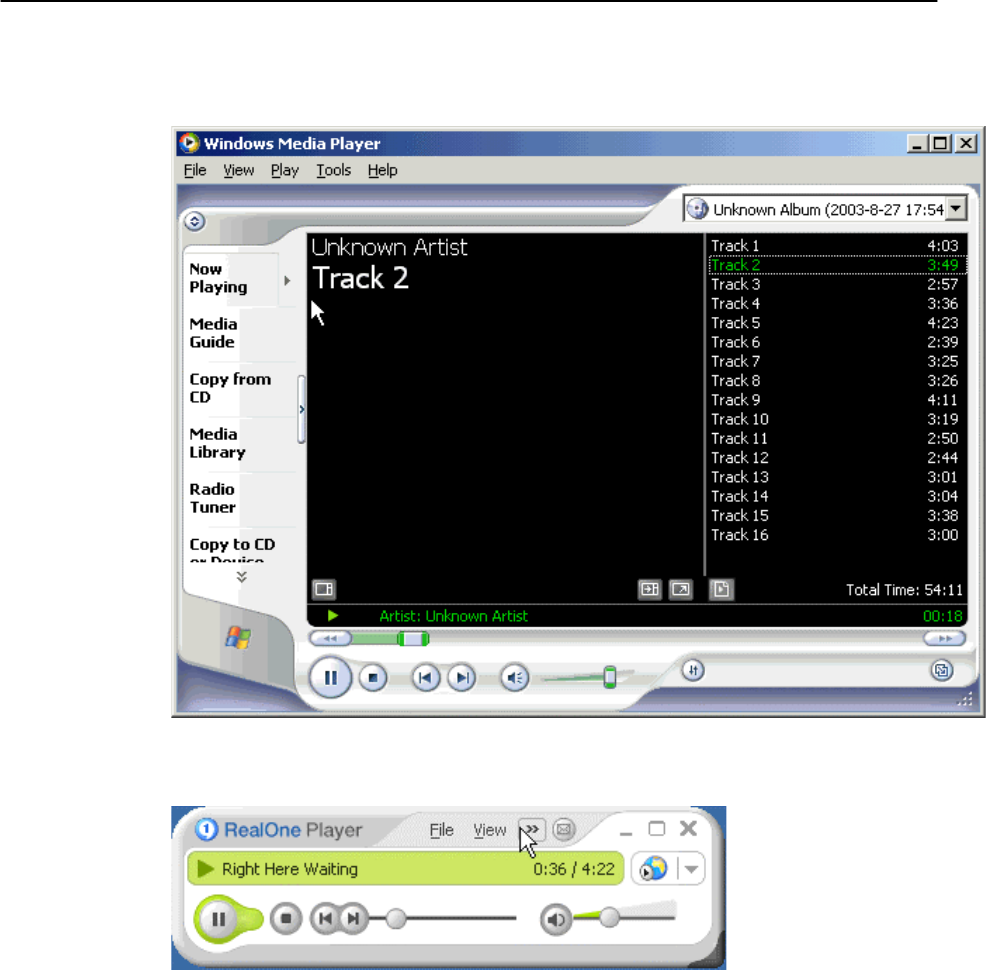Screen dimensions: 986x970
Task: Switch Windows Media Player to skin mode
Action: [x=941, y=670]
